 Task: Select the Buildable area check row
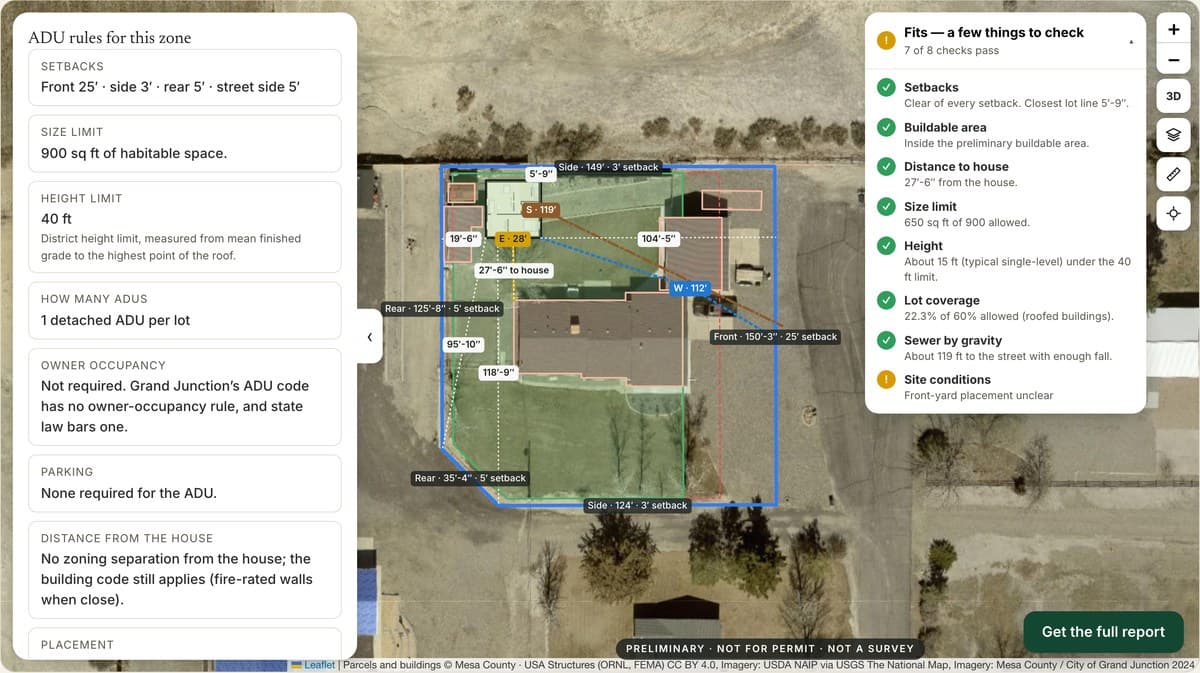click(1005, 135)
